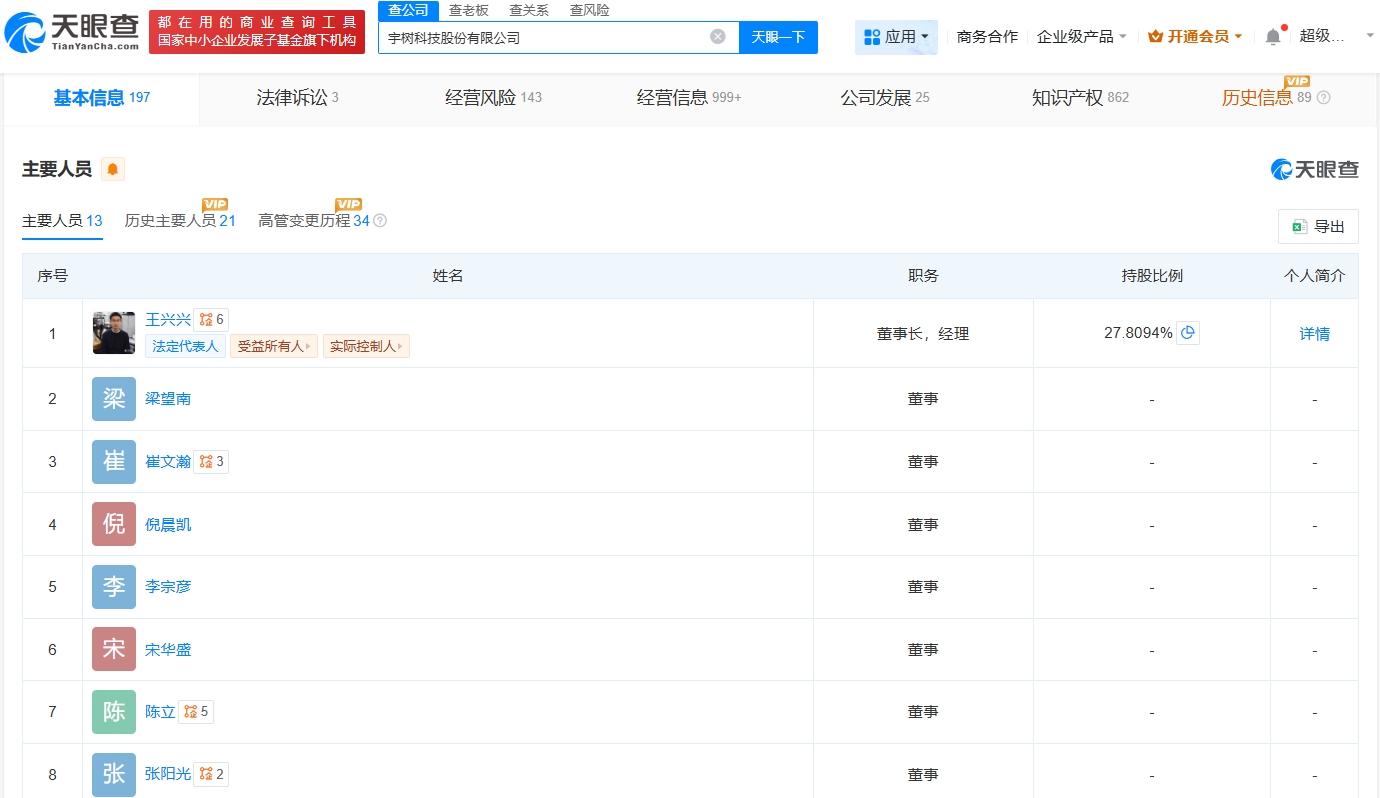Switch to the 查老板 search tab
This screenshot has height=798, width=1380.
[468, 10]
